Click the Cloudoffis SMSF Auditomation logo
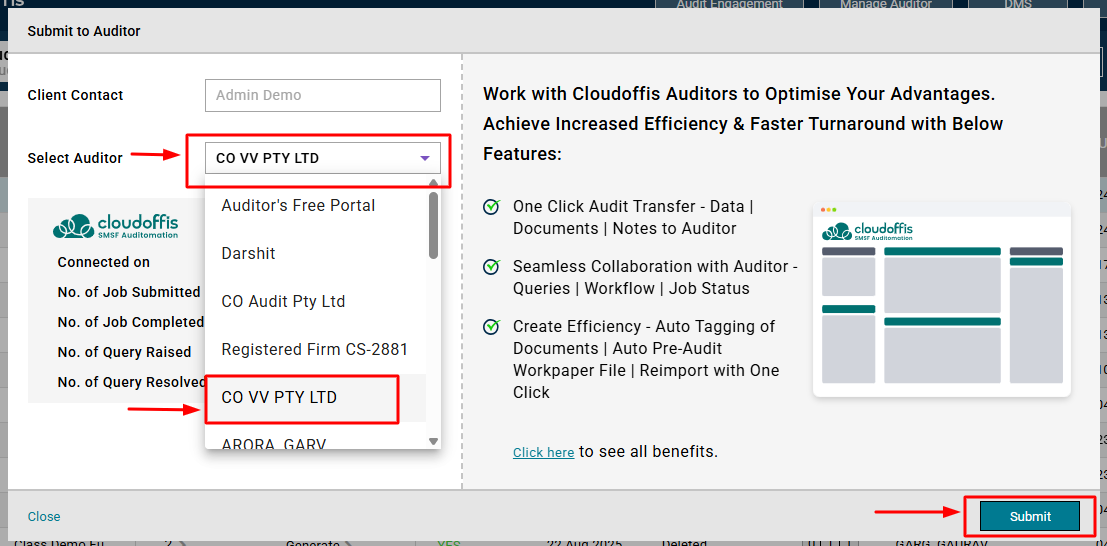The height and width of the screenshot is (546, 1107). [116, 227]
